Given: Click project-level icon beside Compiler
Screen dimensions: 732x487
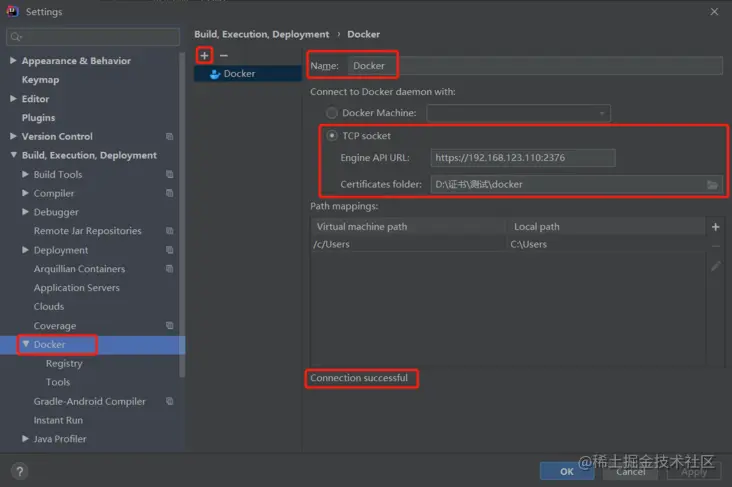Looking at the screenshot, I should click(x=169, y=193).
